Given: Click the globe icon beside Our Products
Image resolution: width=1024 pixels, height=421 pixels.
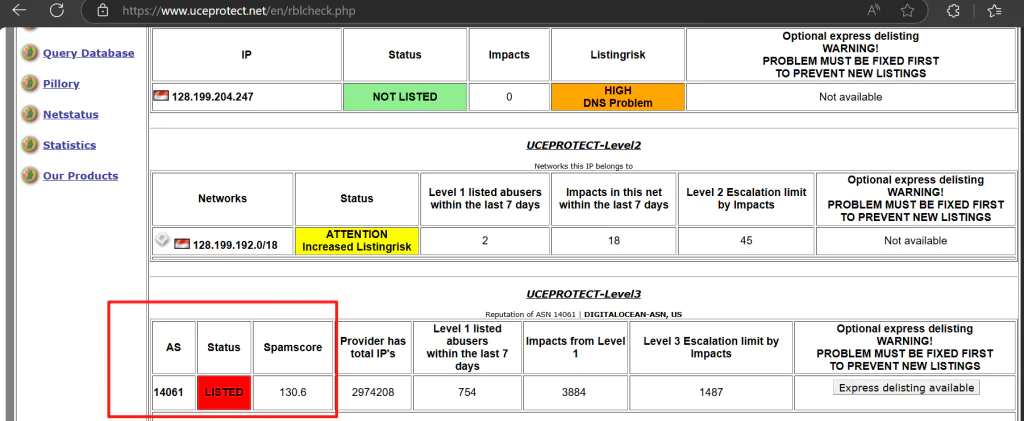Looking at the screenshot, I should pyautogui.click(x=30, y=176).
